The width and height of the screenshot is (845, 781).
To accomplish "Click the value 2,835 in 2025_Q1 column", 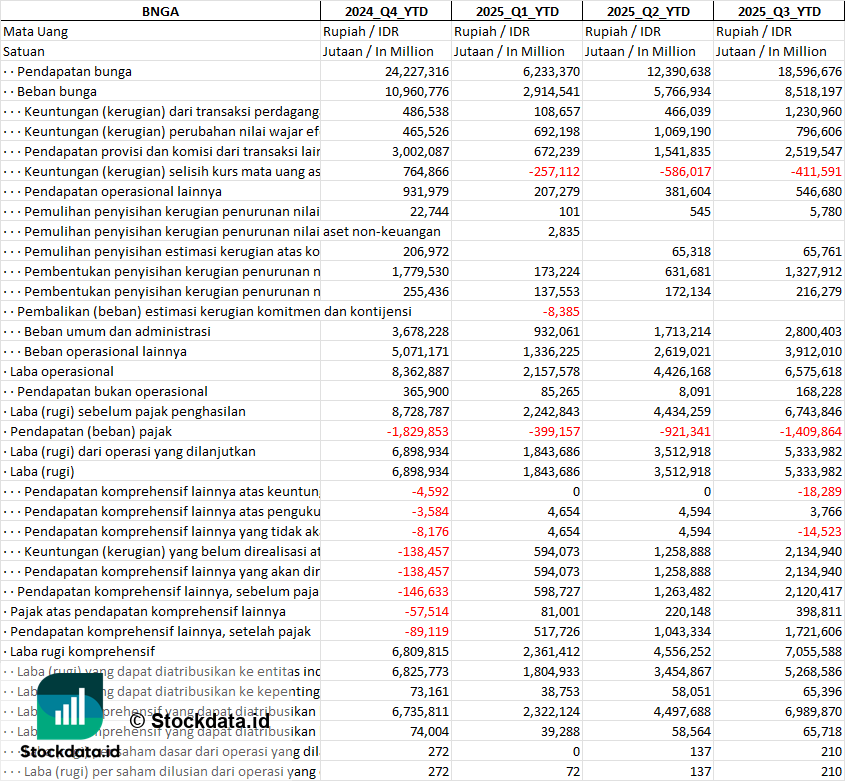I will click(x=564, y=231).
